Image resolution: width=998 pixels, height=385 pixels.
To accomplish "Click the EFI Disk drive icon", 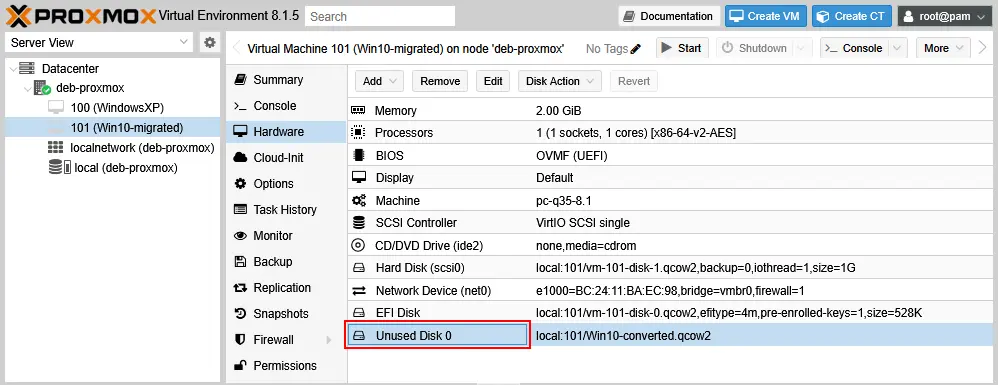I will click(358, 312).
